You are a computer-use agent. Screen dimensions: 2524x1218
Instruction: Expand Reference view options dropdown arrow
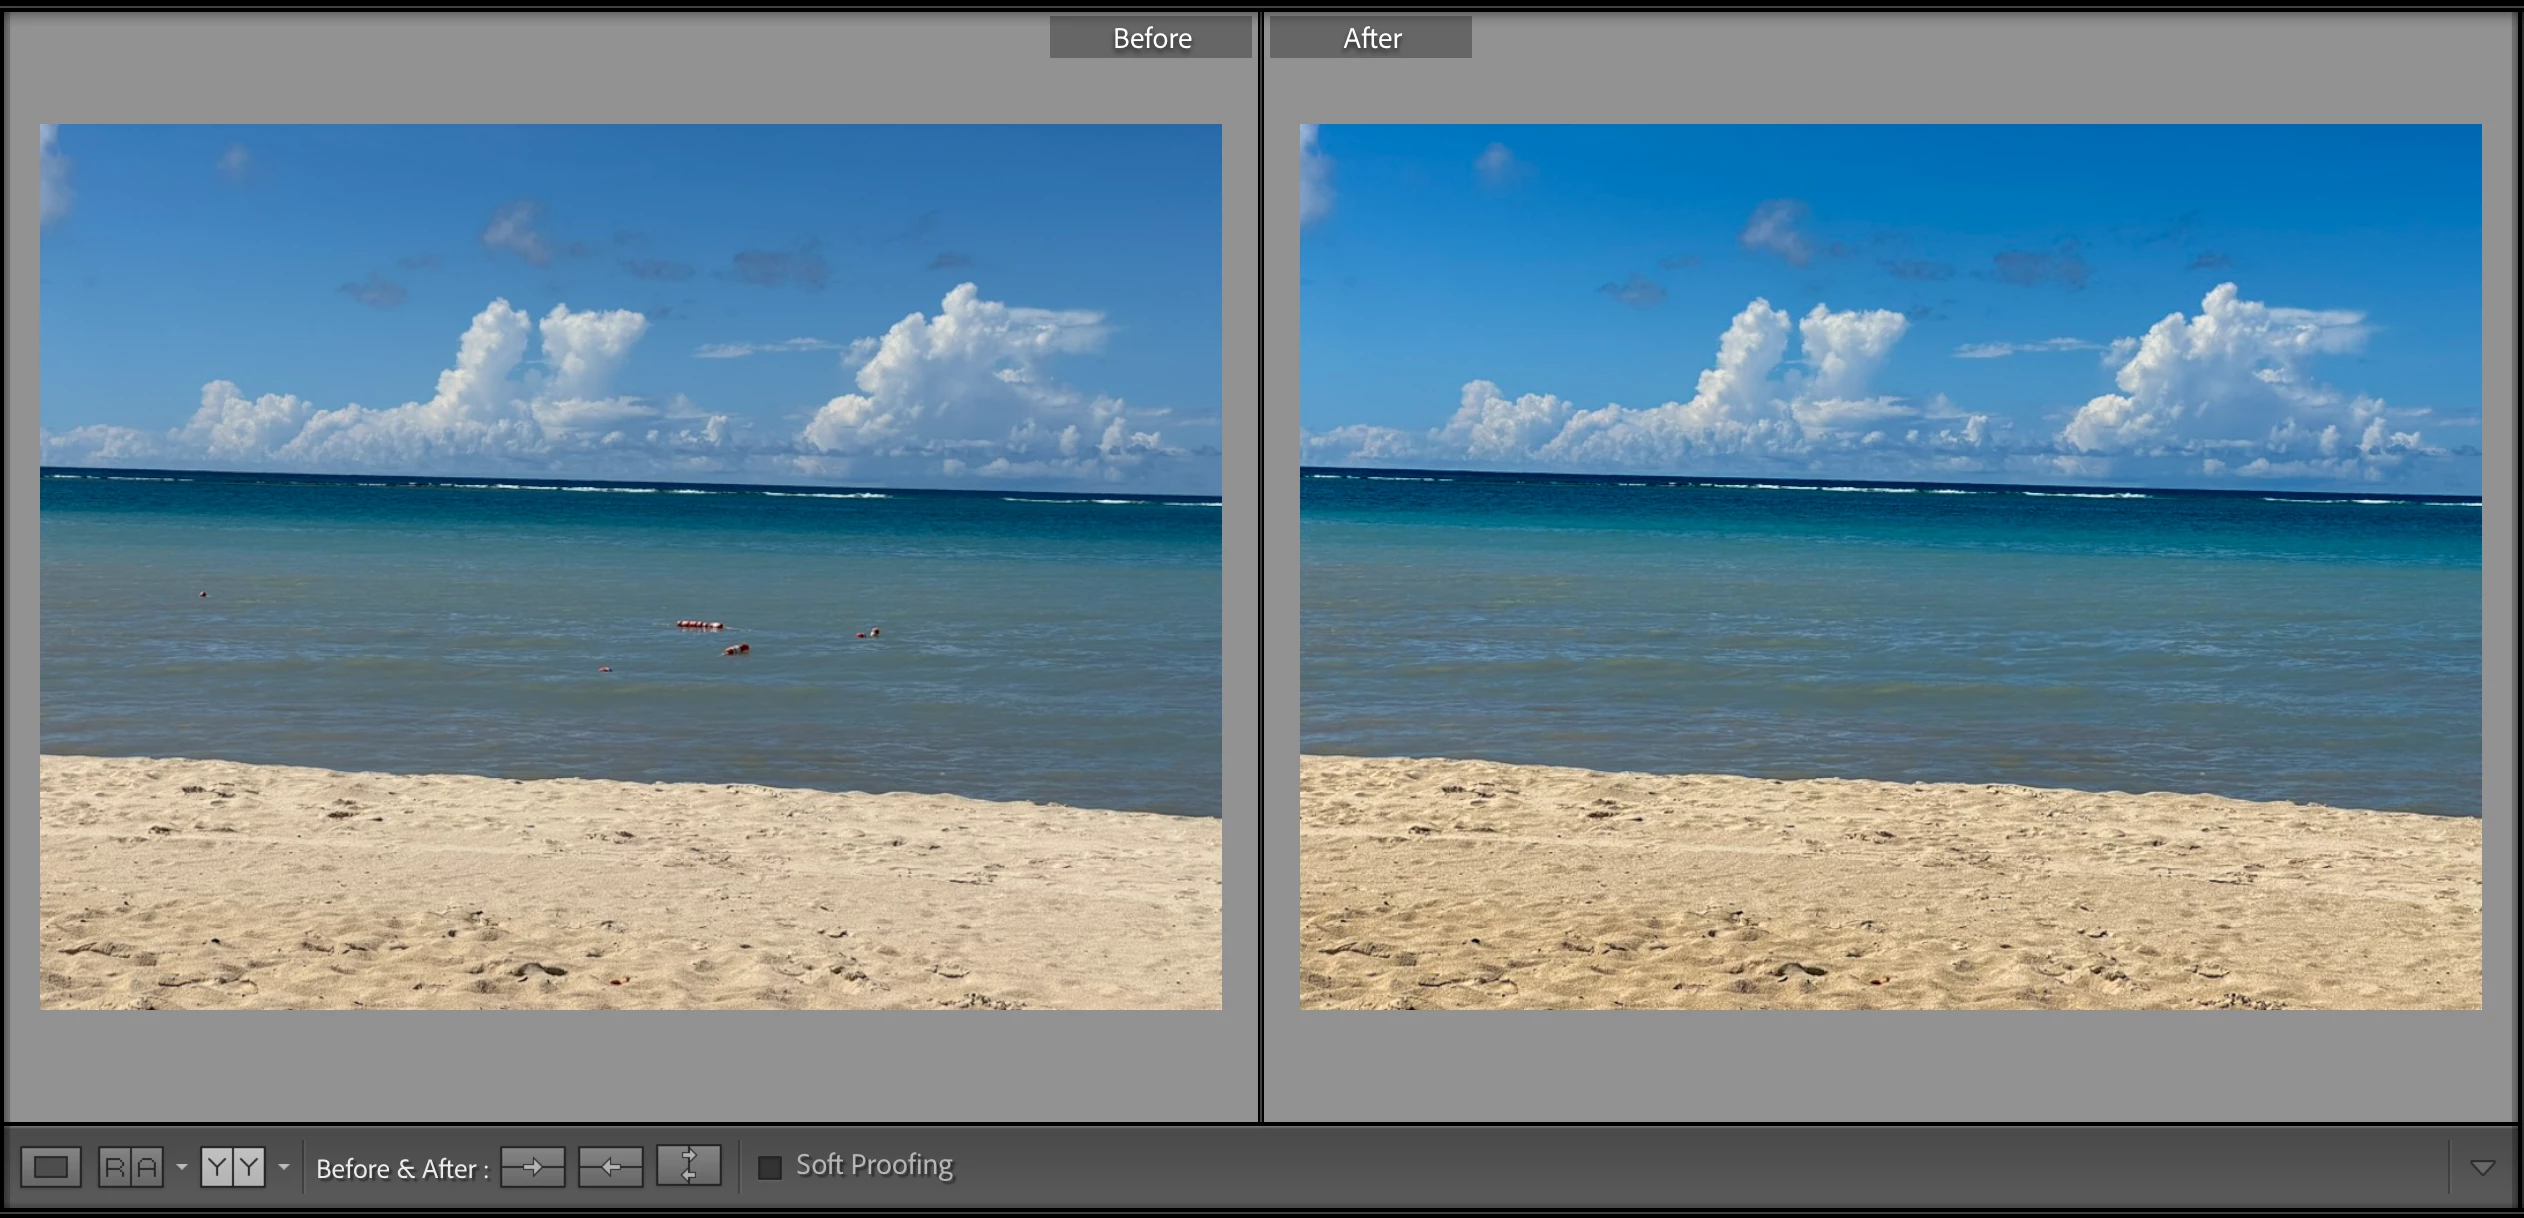click(x=181, y=1167)
